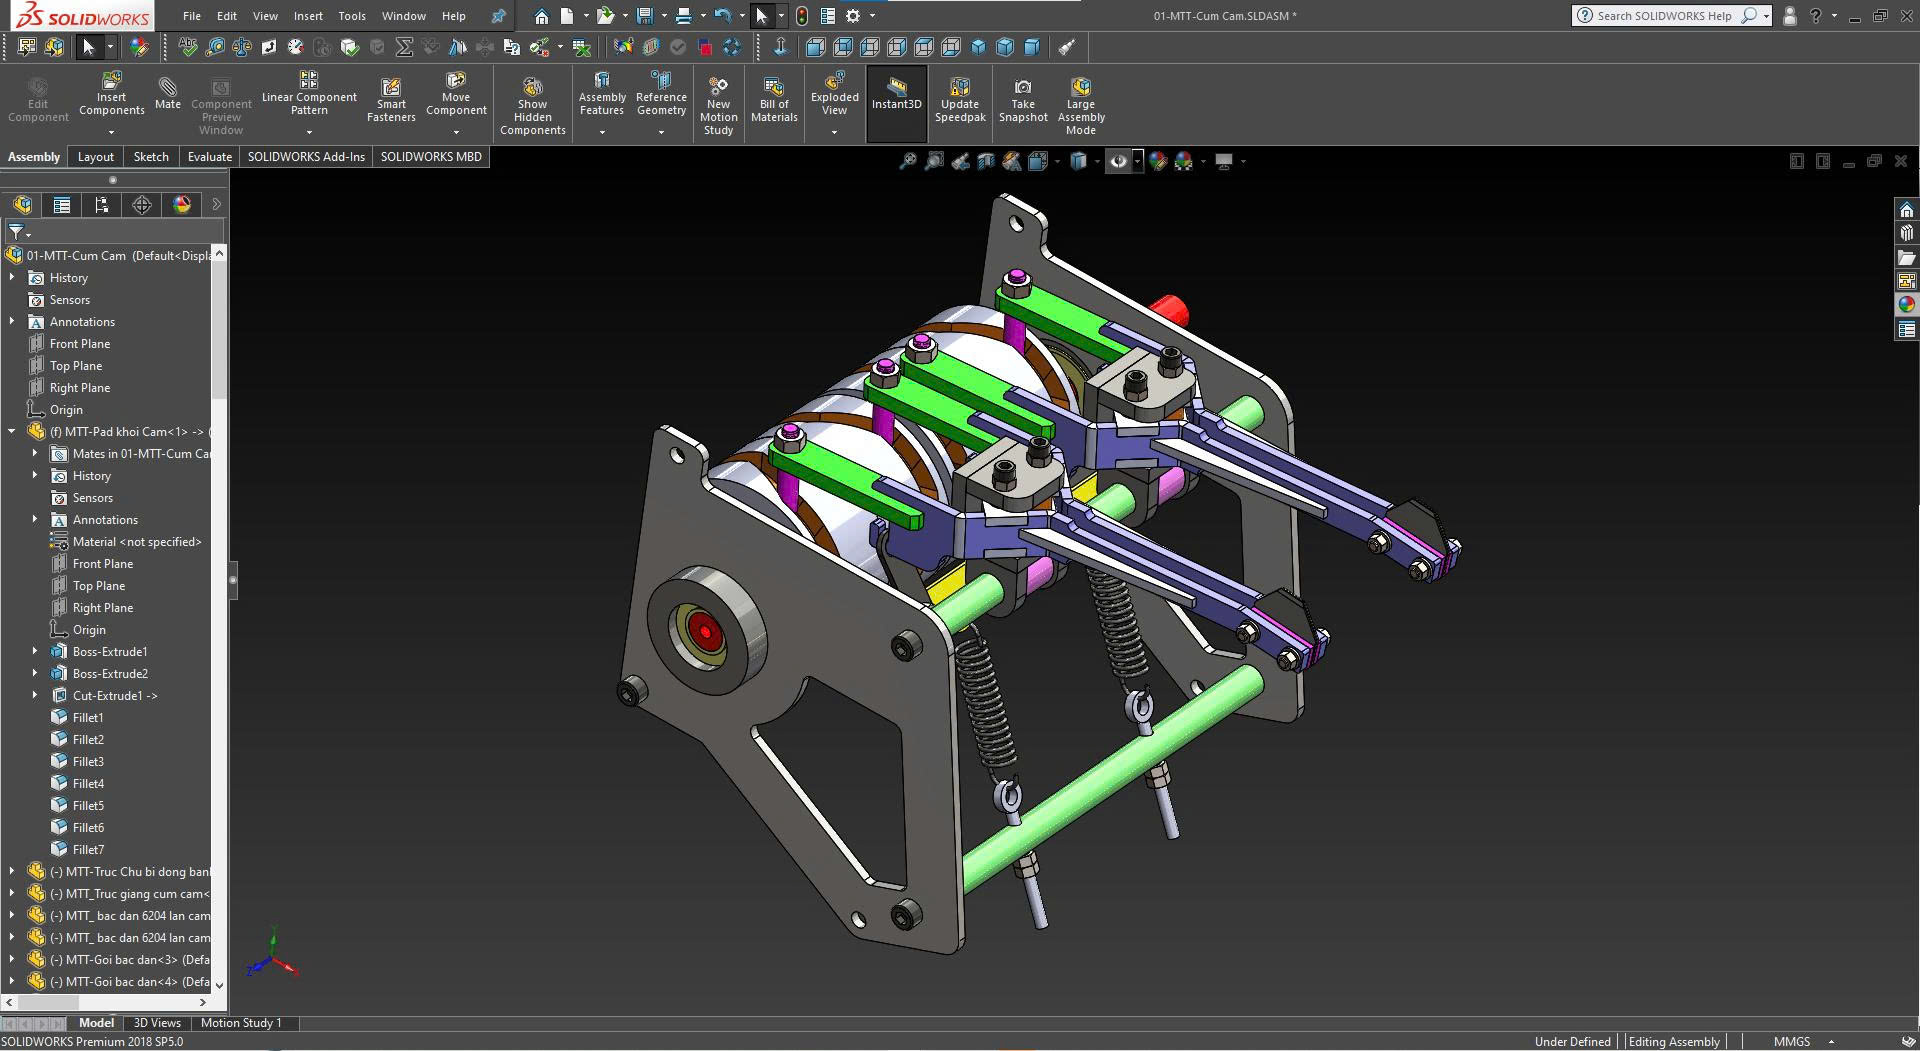
Task: Select Fillet3 in the feature tree
Action: click(88, 762)
